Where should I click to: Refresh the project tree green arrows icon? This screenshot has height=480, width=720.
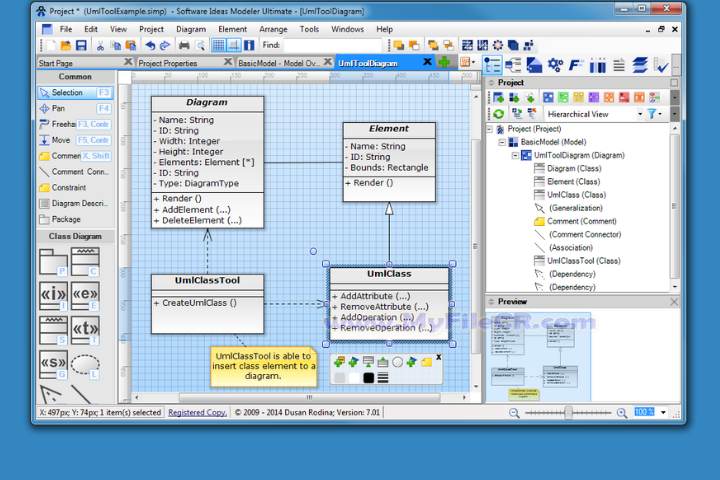[x=499, y=113]
